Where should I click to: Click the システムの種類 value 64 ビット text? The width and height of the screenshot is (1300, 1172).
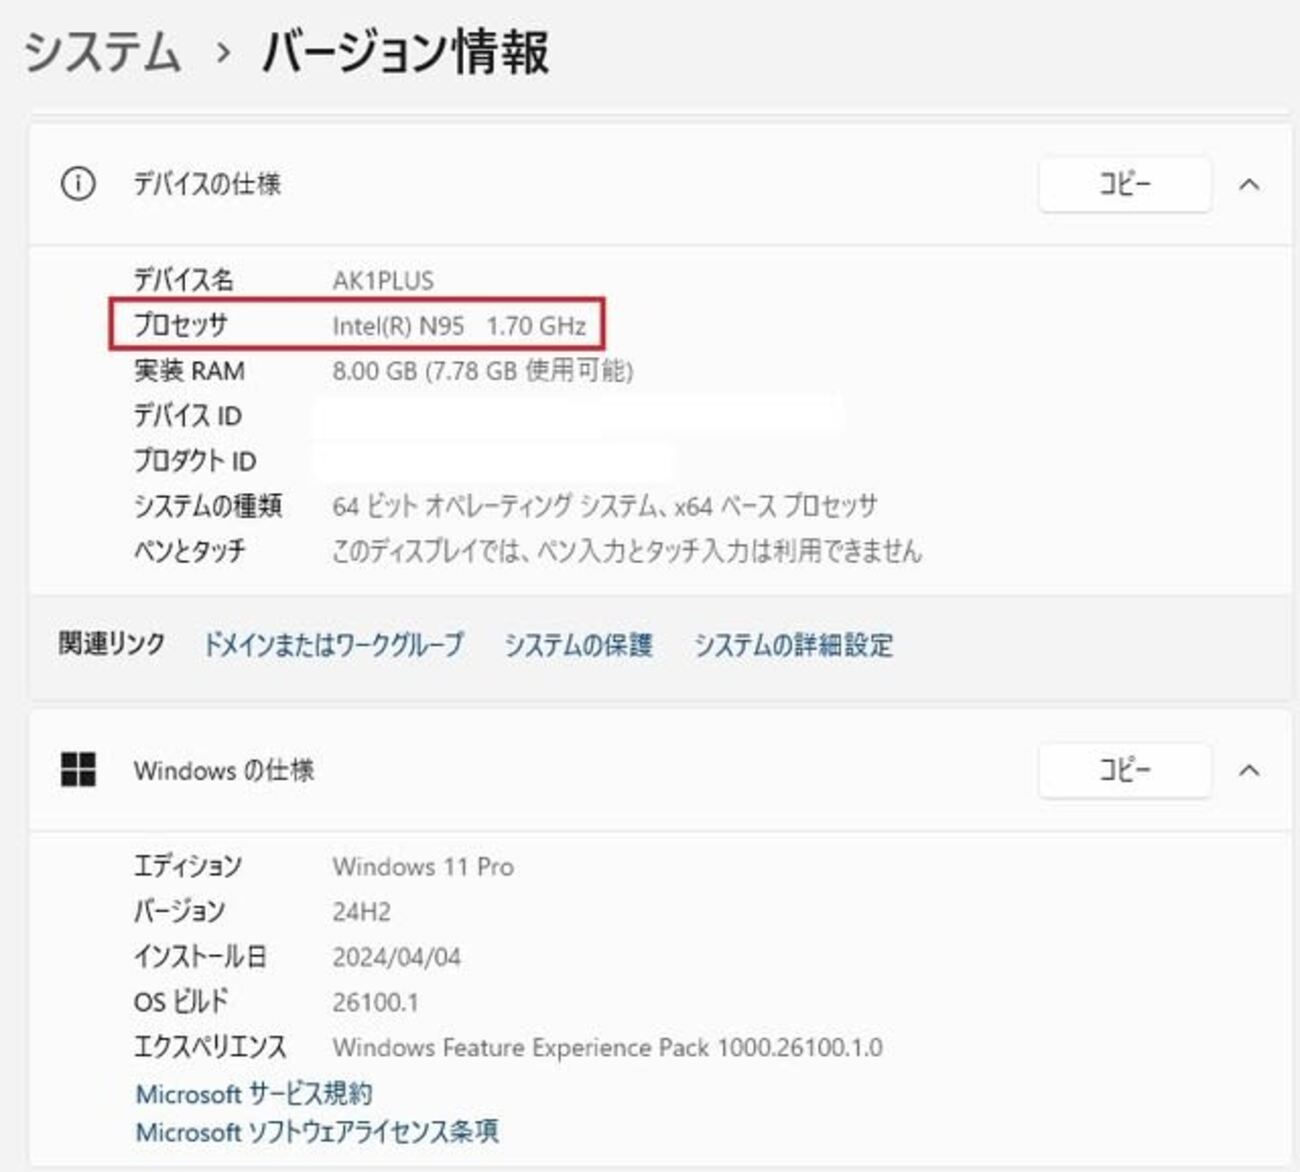[605, 506]
